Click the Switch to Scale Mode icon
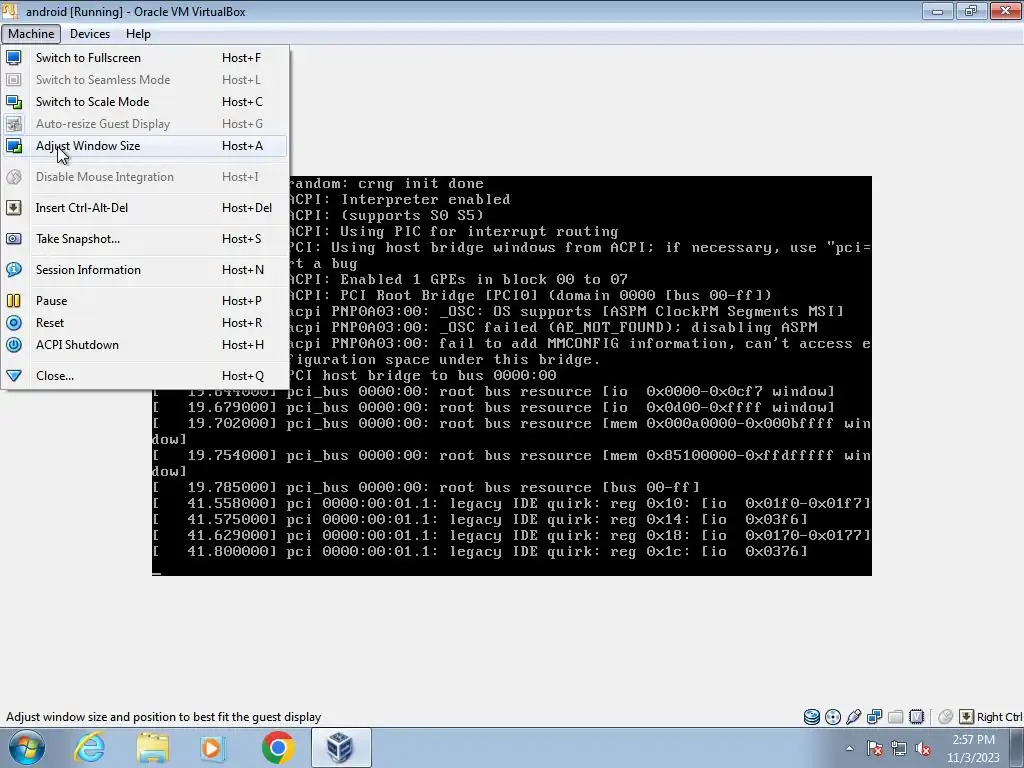 pos(14,102)
